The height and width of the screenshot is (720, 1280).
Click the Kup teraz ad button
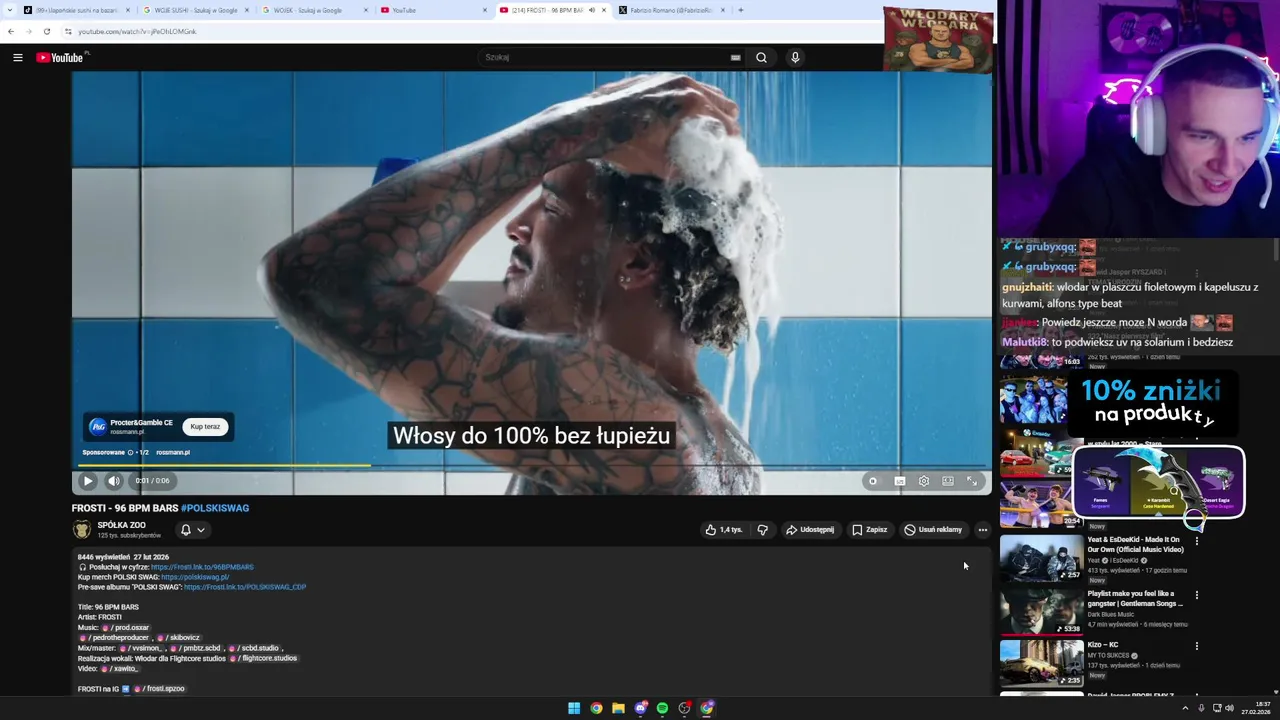pos(205,427)
